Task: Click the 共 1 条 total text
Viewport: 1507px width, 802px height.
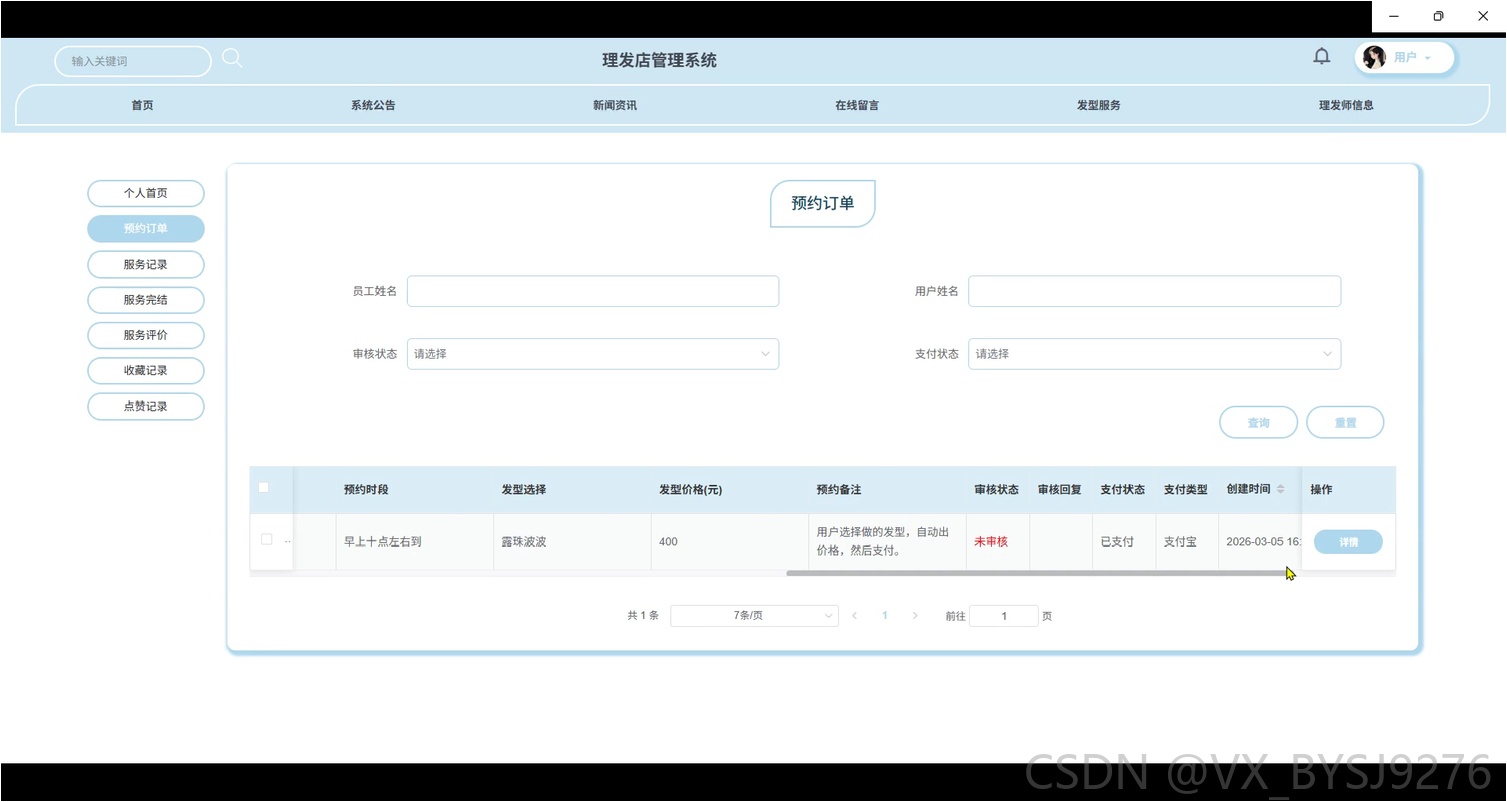Action: 643,616
